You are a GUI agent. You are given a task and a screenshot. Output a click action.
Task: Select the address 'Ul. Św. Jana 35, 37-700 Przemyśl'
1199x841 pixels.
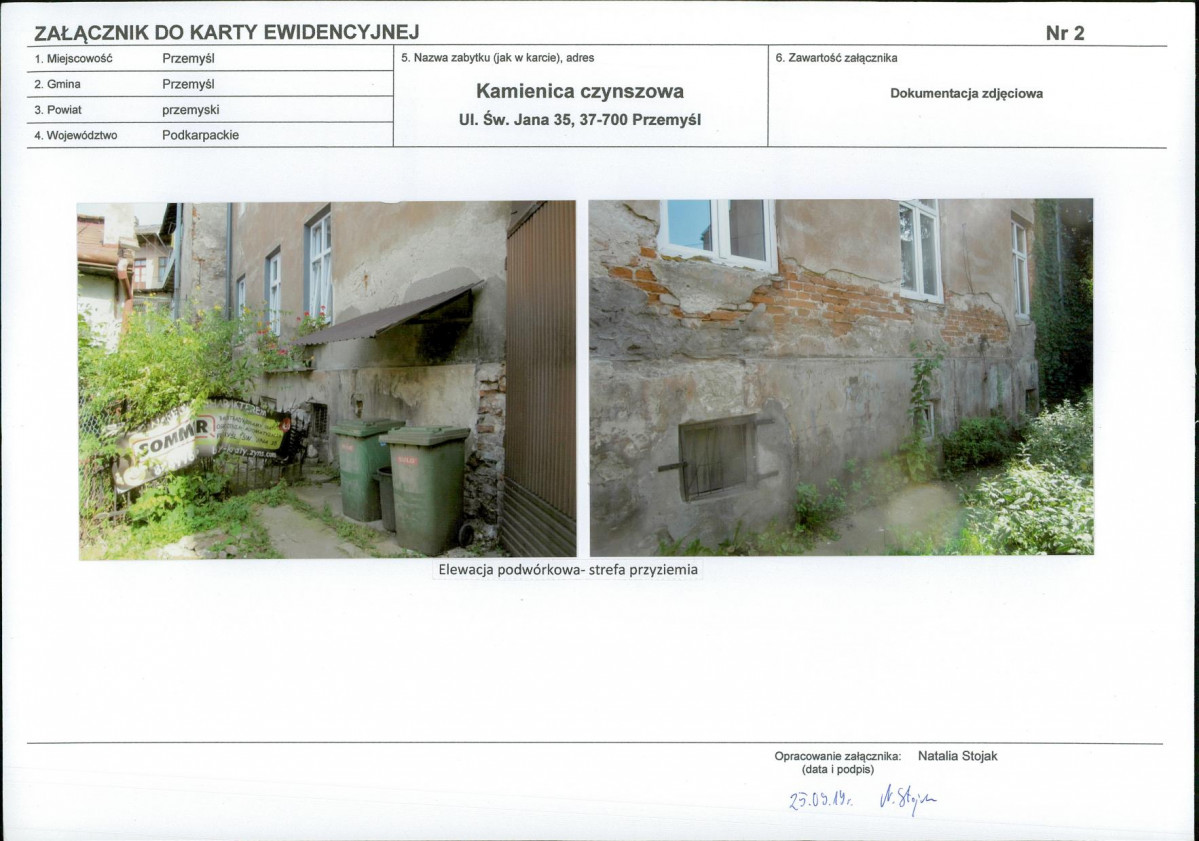580,119
